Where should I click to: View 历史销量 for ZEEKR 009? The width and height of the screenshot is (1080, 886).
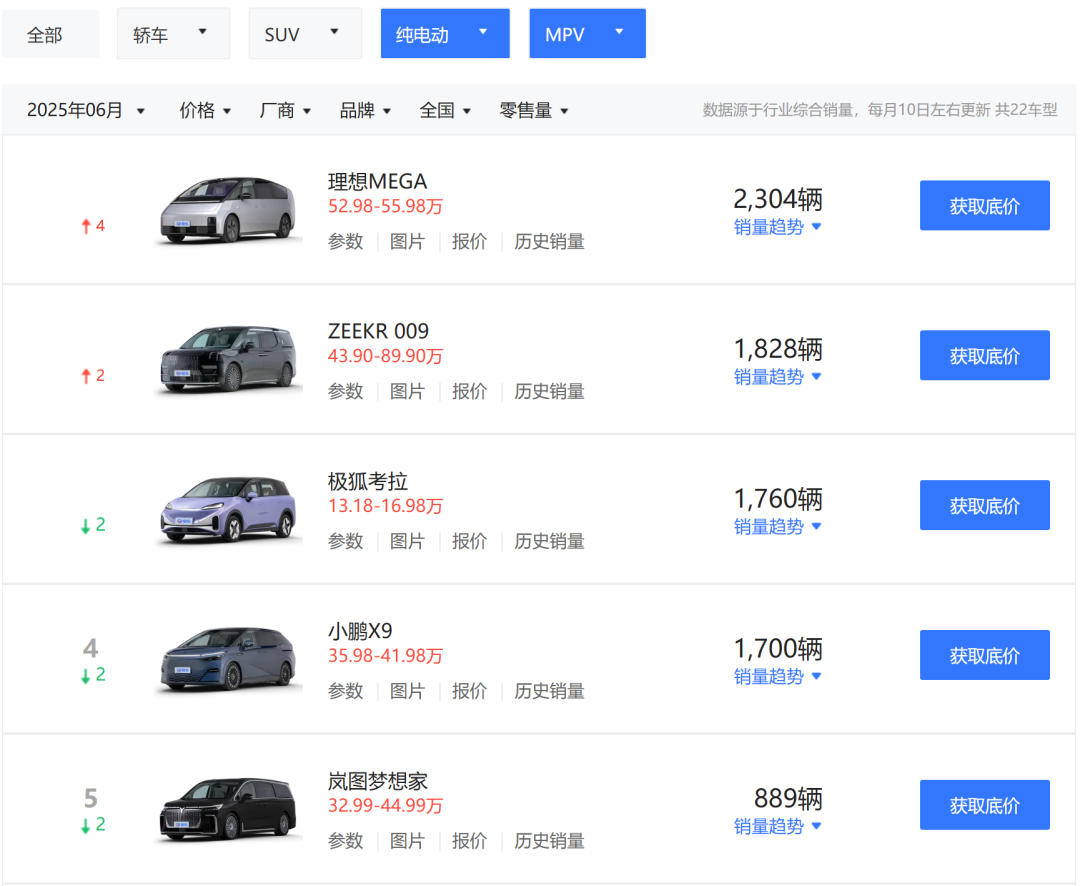point(550,391)
